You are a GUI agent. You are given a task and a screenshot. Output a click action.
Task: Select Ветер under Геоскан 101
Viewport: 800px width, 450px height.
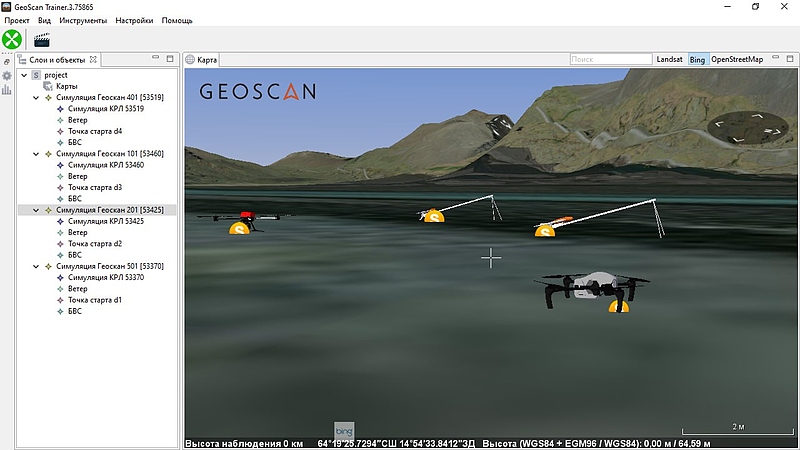tap(78, 176)
